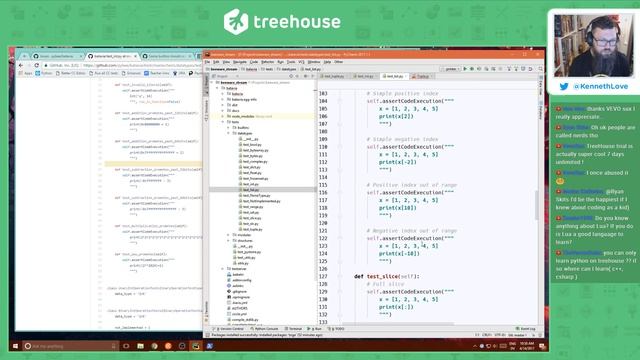The image size is (640, 360).
Task: Expand the node_modules folder
Action: coord(223,116)
